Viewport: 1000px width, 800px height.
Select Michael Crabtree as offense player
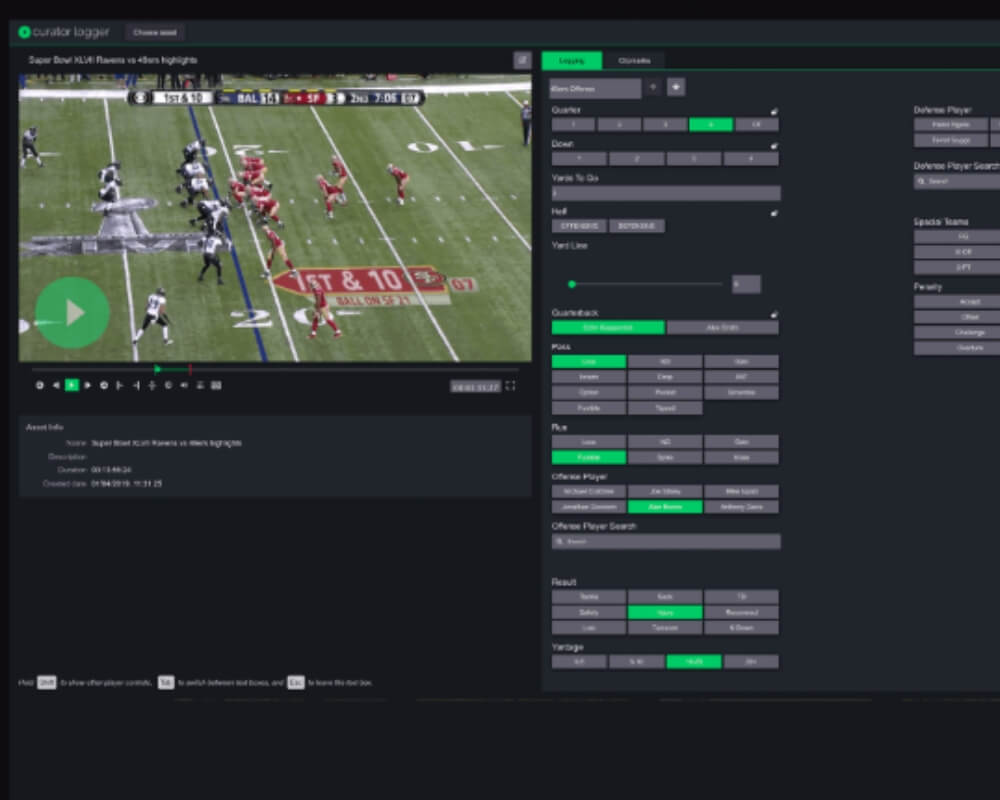pyautogui.click(x=589, y=492)
